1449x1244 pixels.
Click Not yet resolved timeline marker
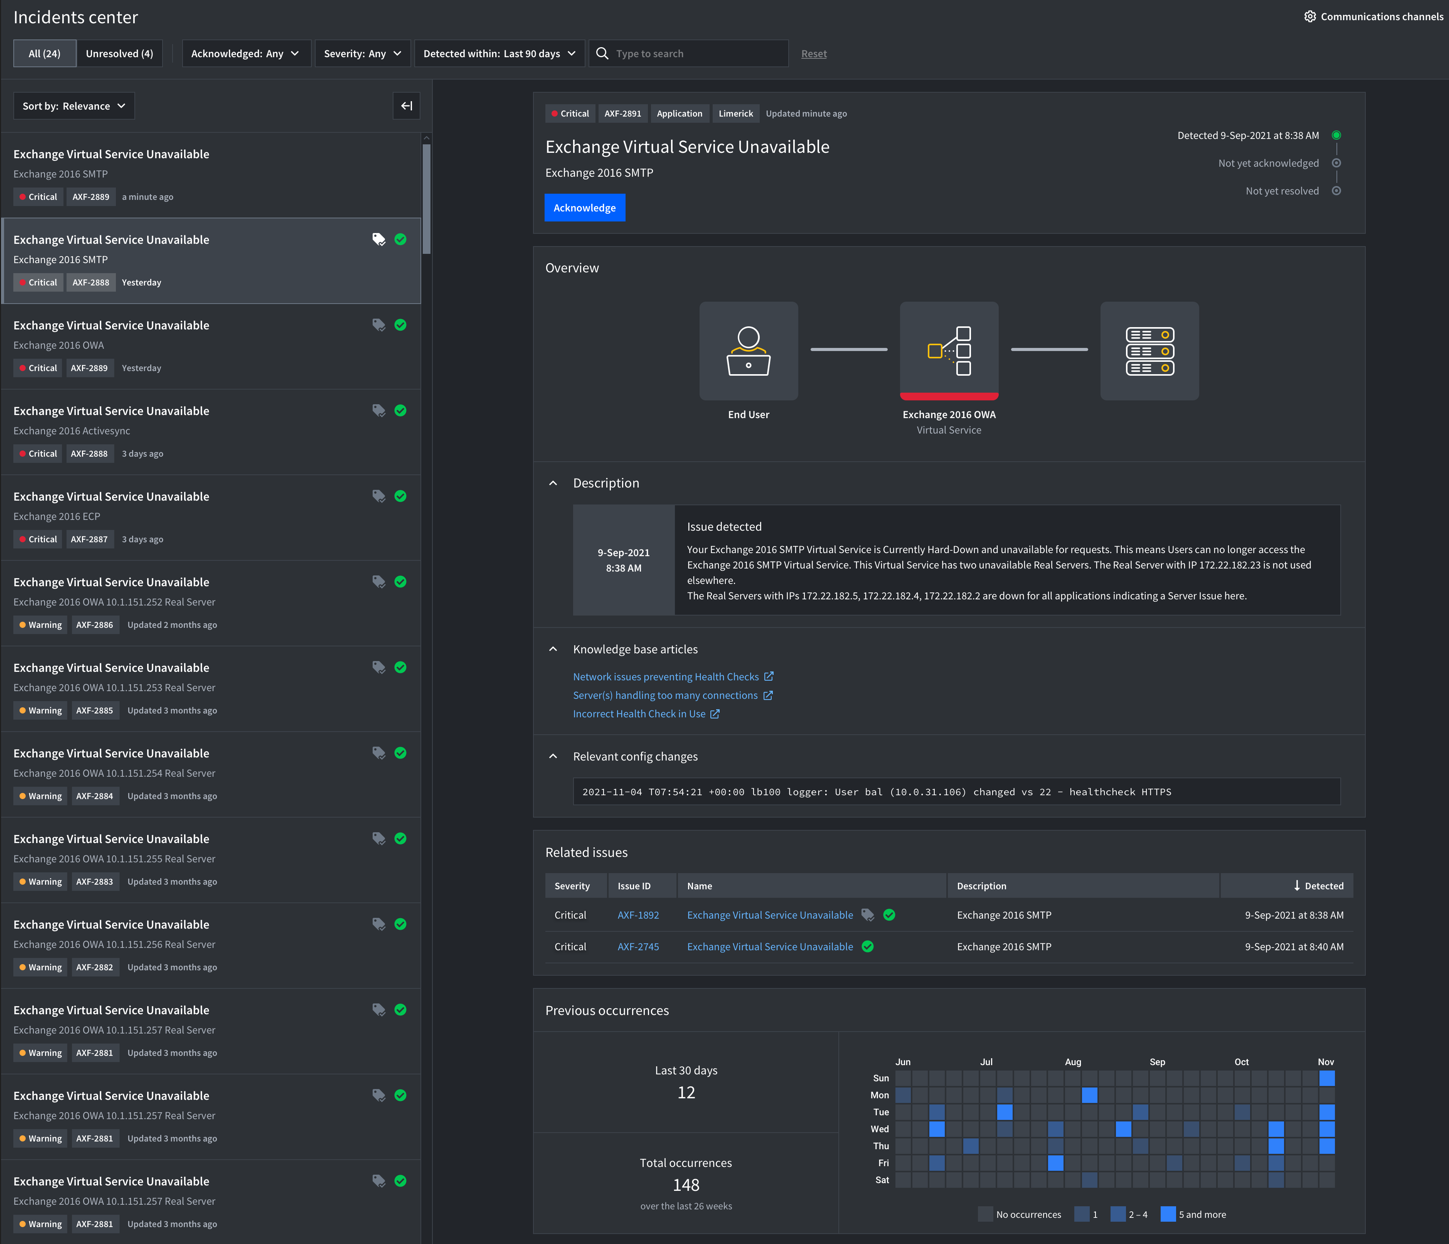pyautogui.click(x=1336, y=191)
